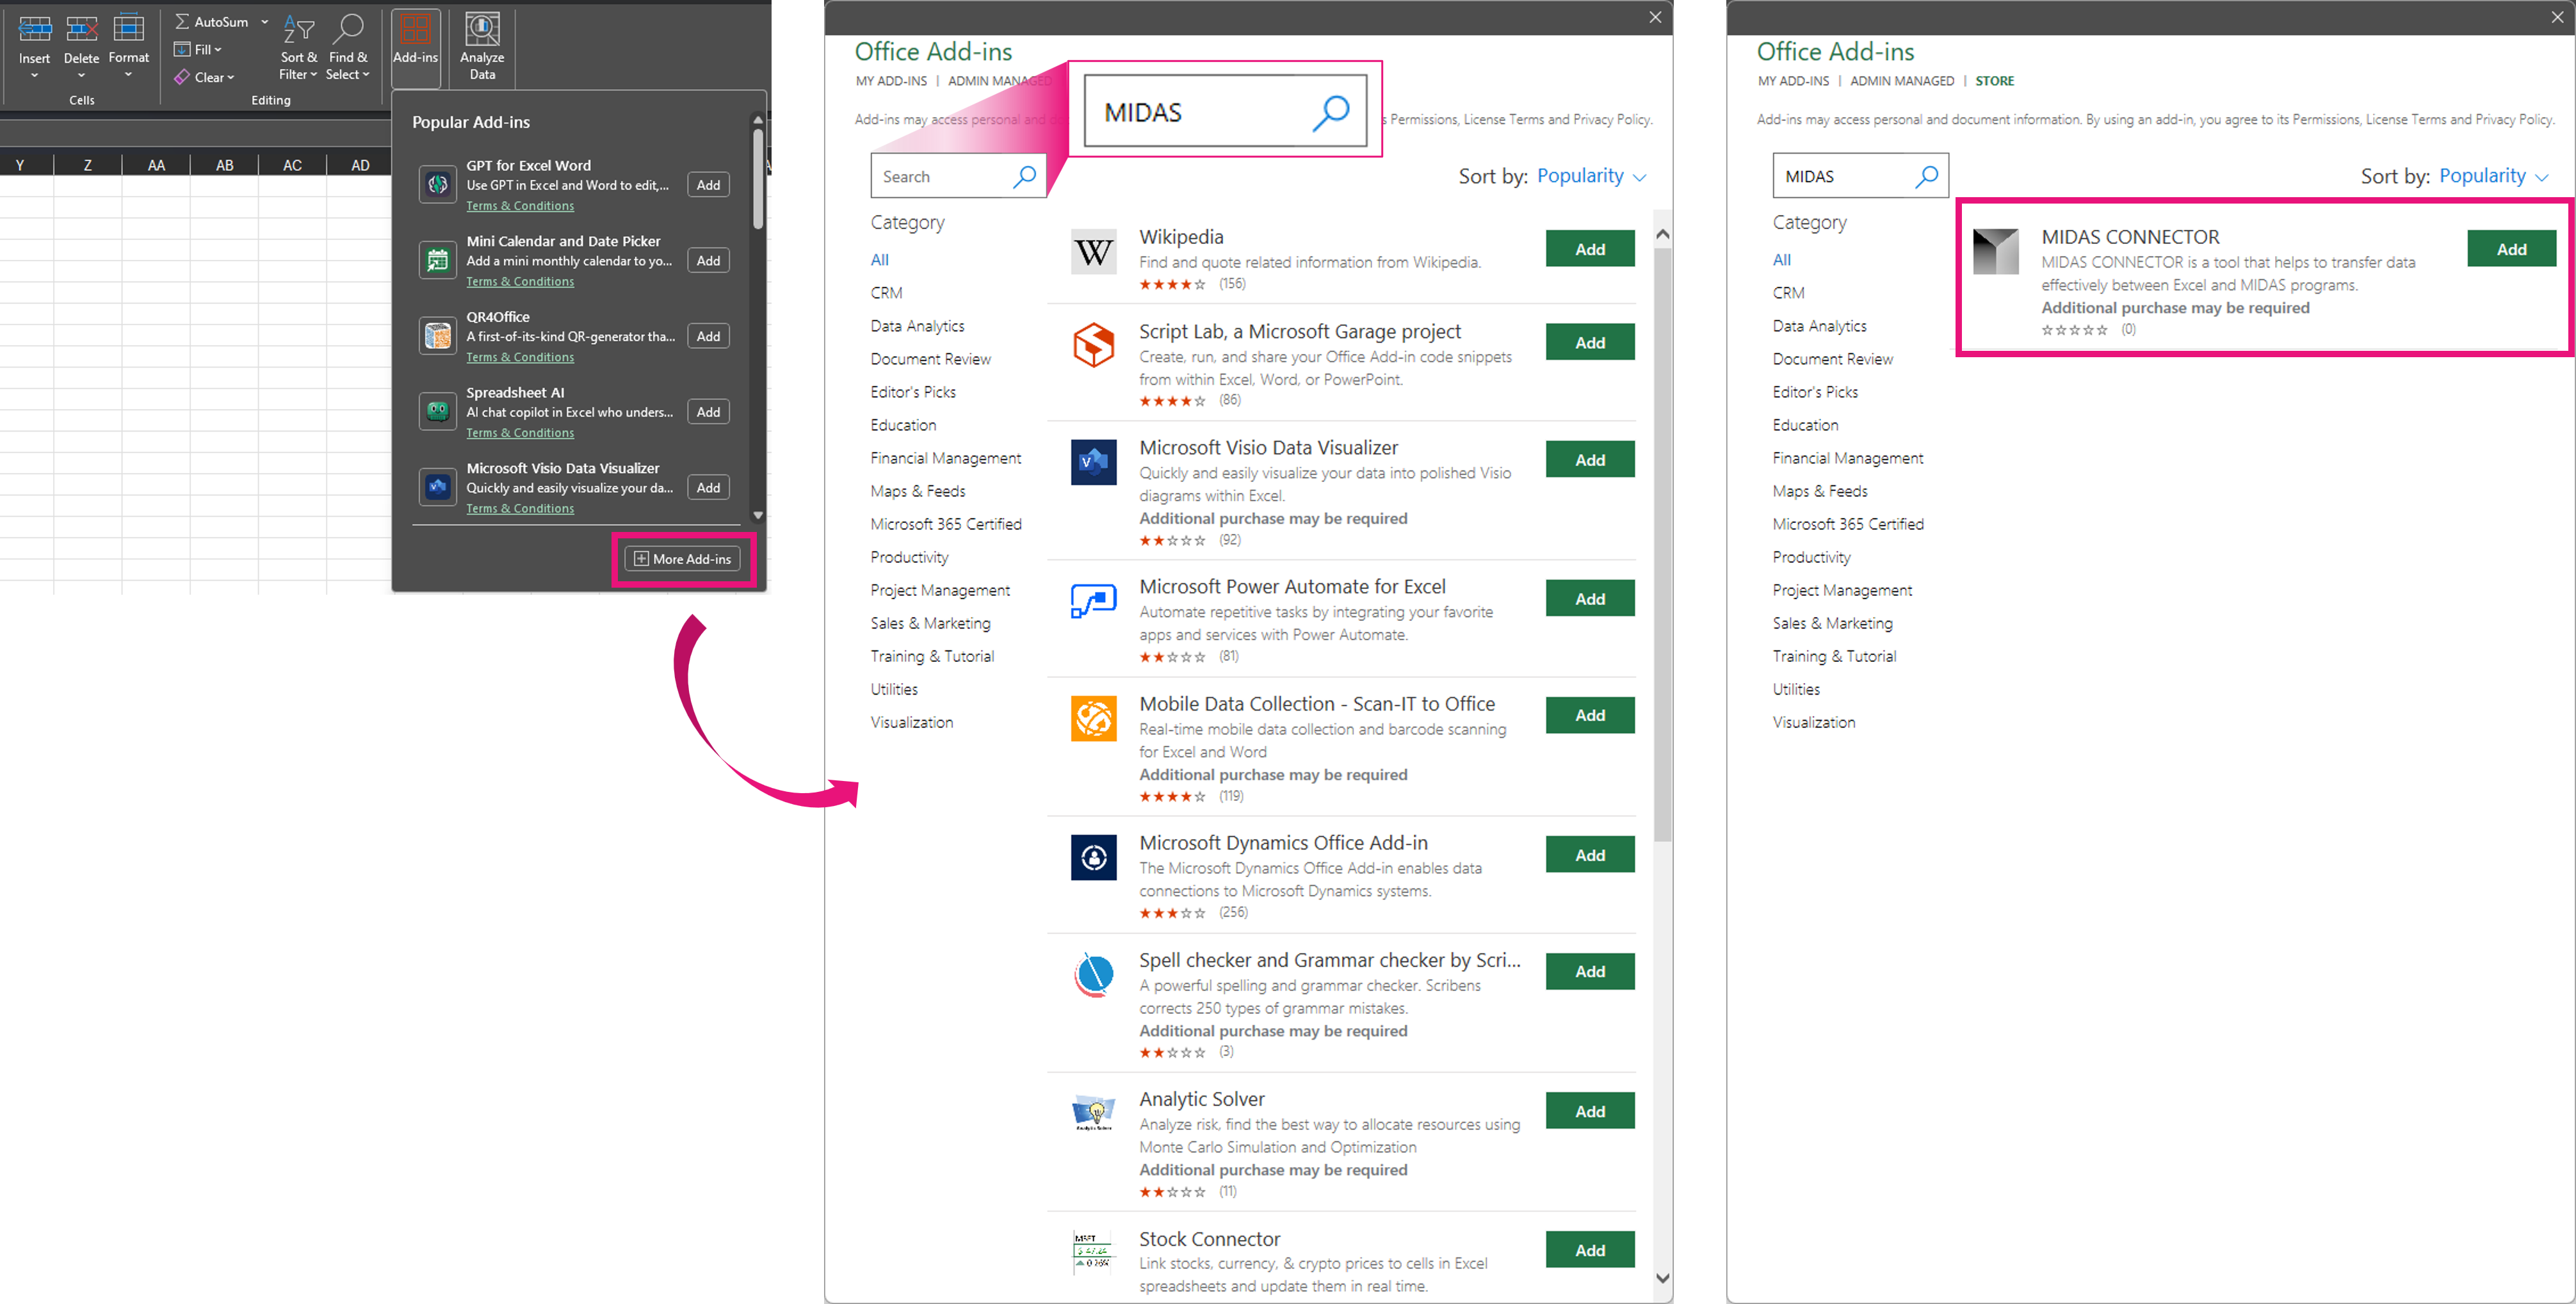Add GPT for Excel Word add-in
This screenshot has height=1304, width=2576.
click(708, 185)
